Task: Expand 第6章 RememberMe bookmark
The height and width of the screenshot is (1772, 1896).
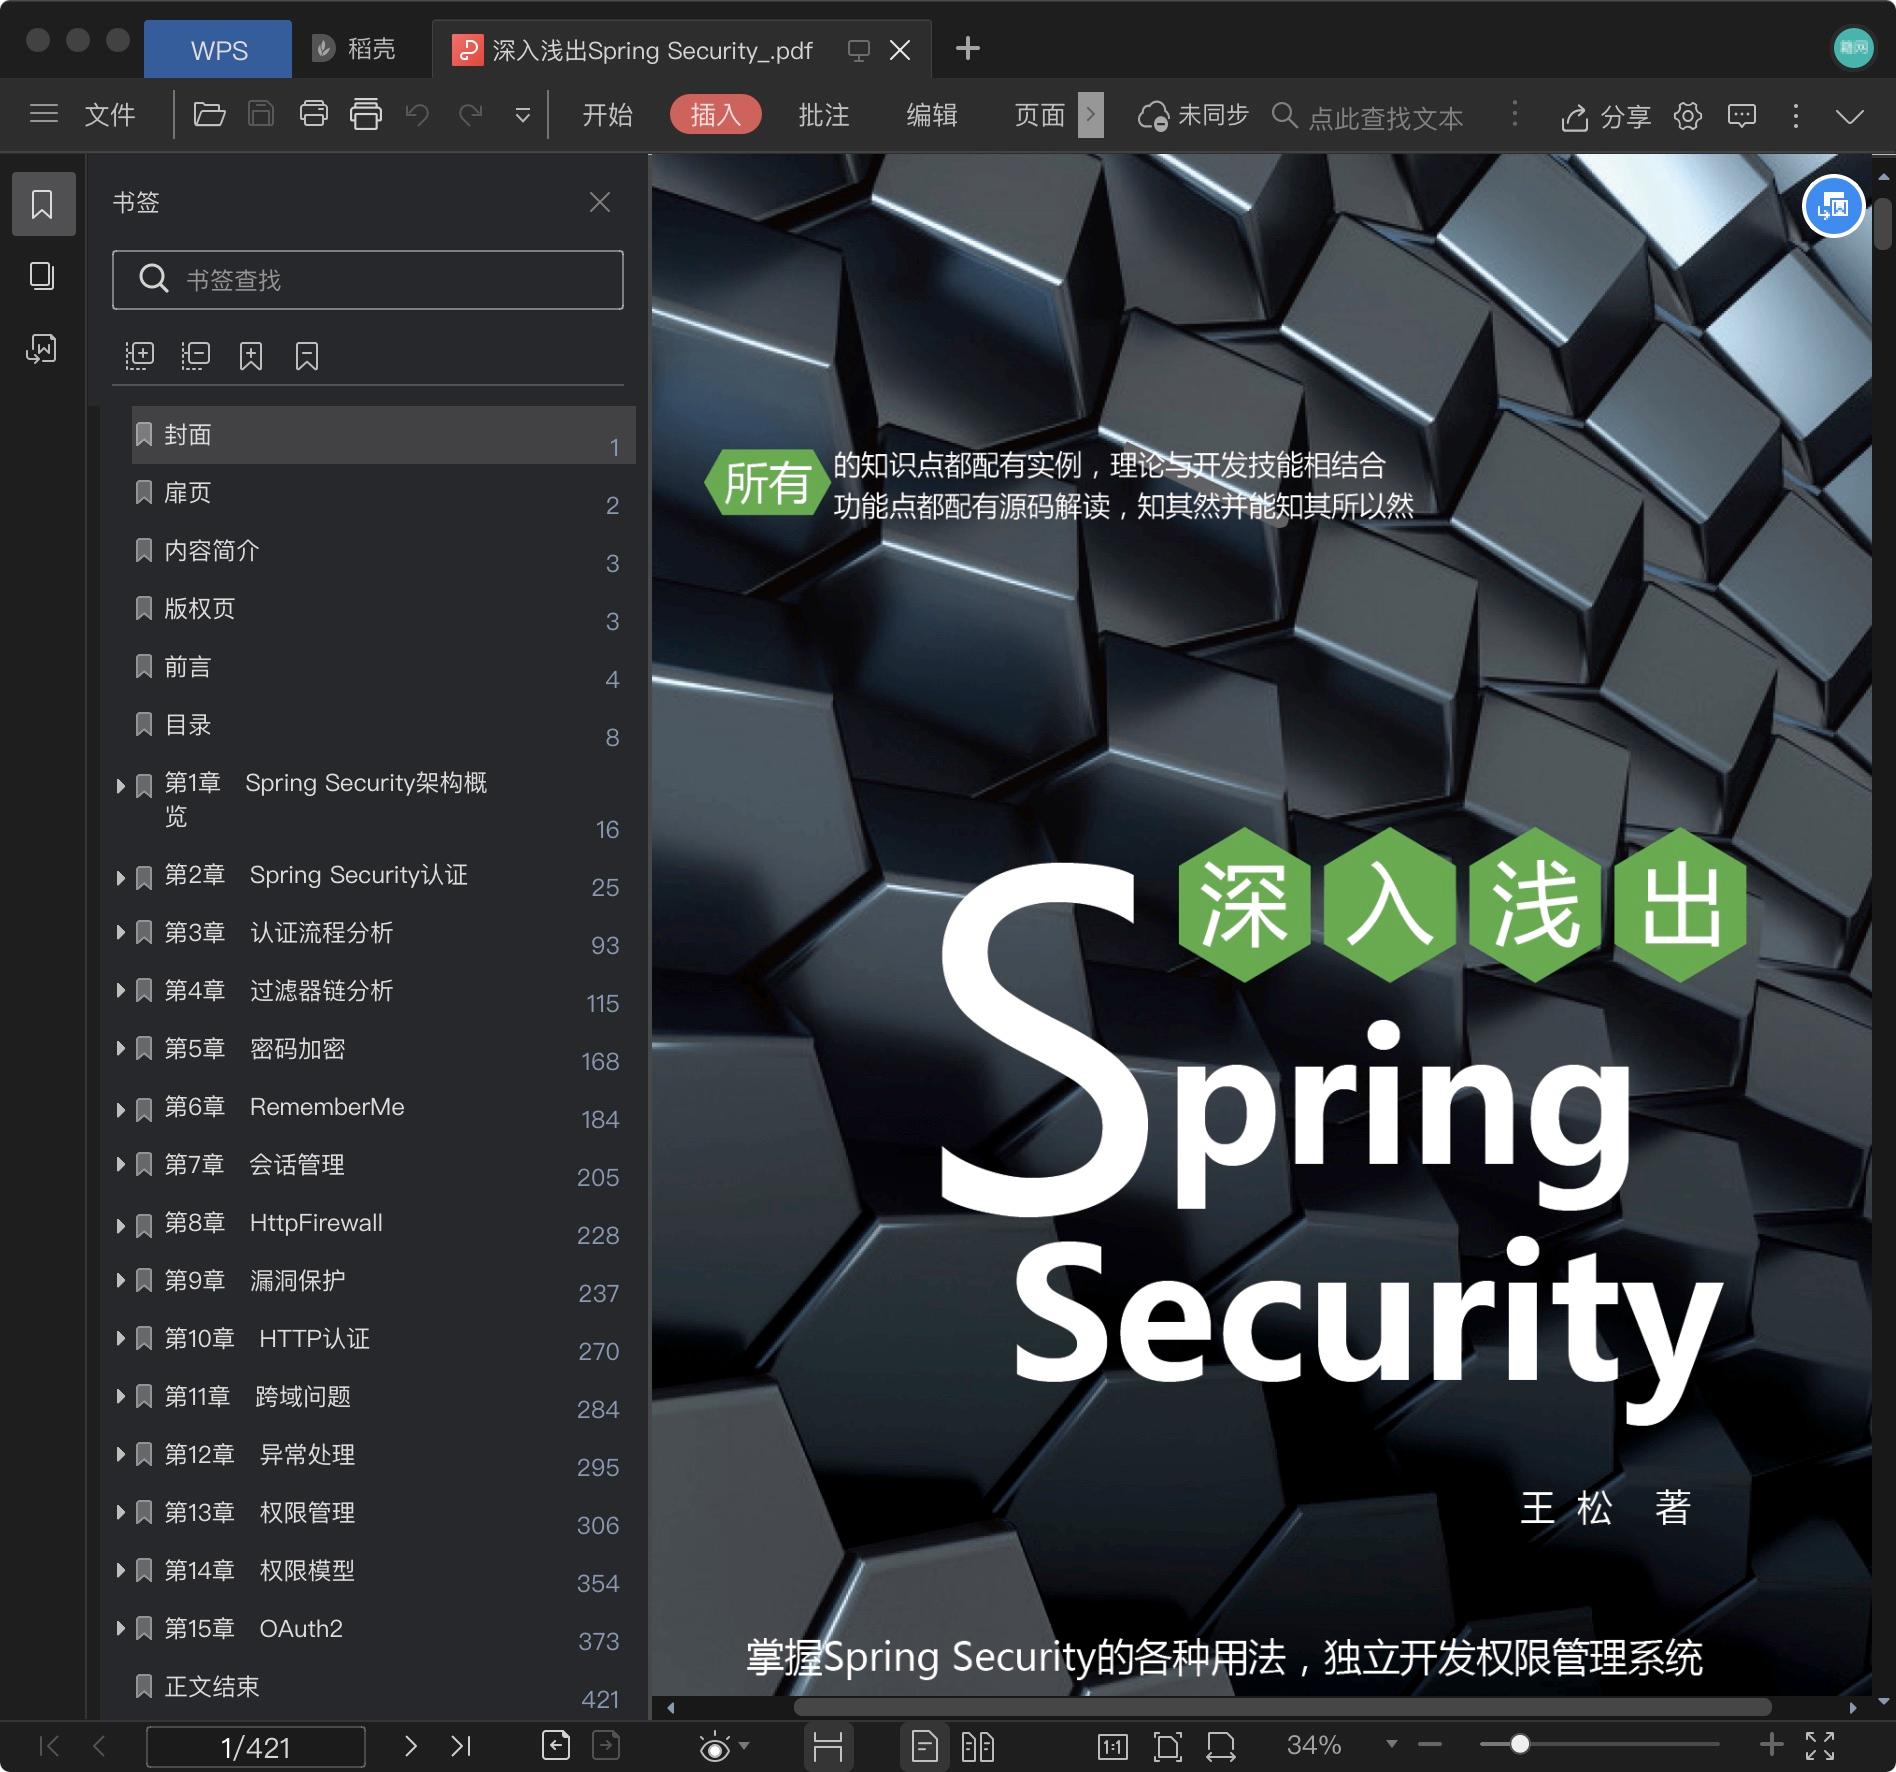Action: [x=120, y=1108]
